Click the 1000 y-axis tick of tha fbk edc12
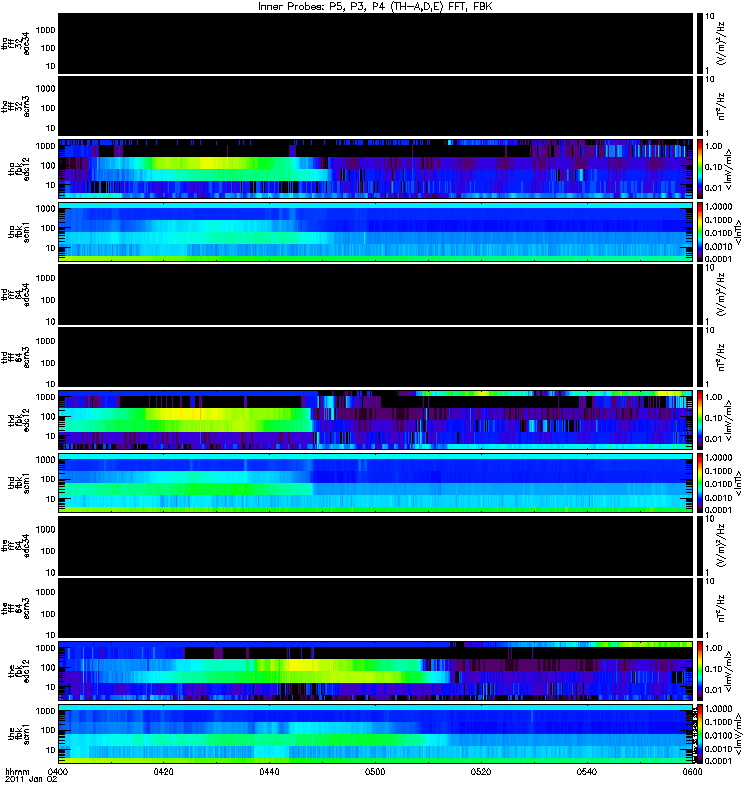This screenshot has width=750, height=800. [x=45, y=146]
